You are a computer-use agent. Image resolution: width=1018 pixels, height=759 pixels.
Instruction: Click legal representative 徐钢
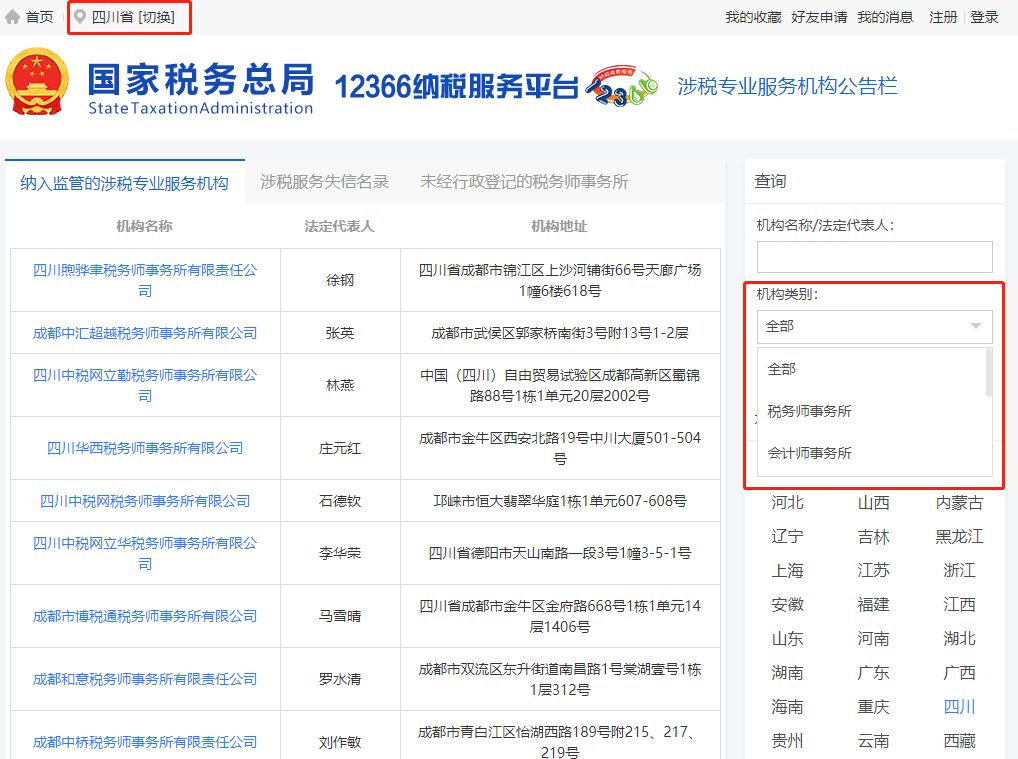pyautogui.click(x=340, y=280)
